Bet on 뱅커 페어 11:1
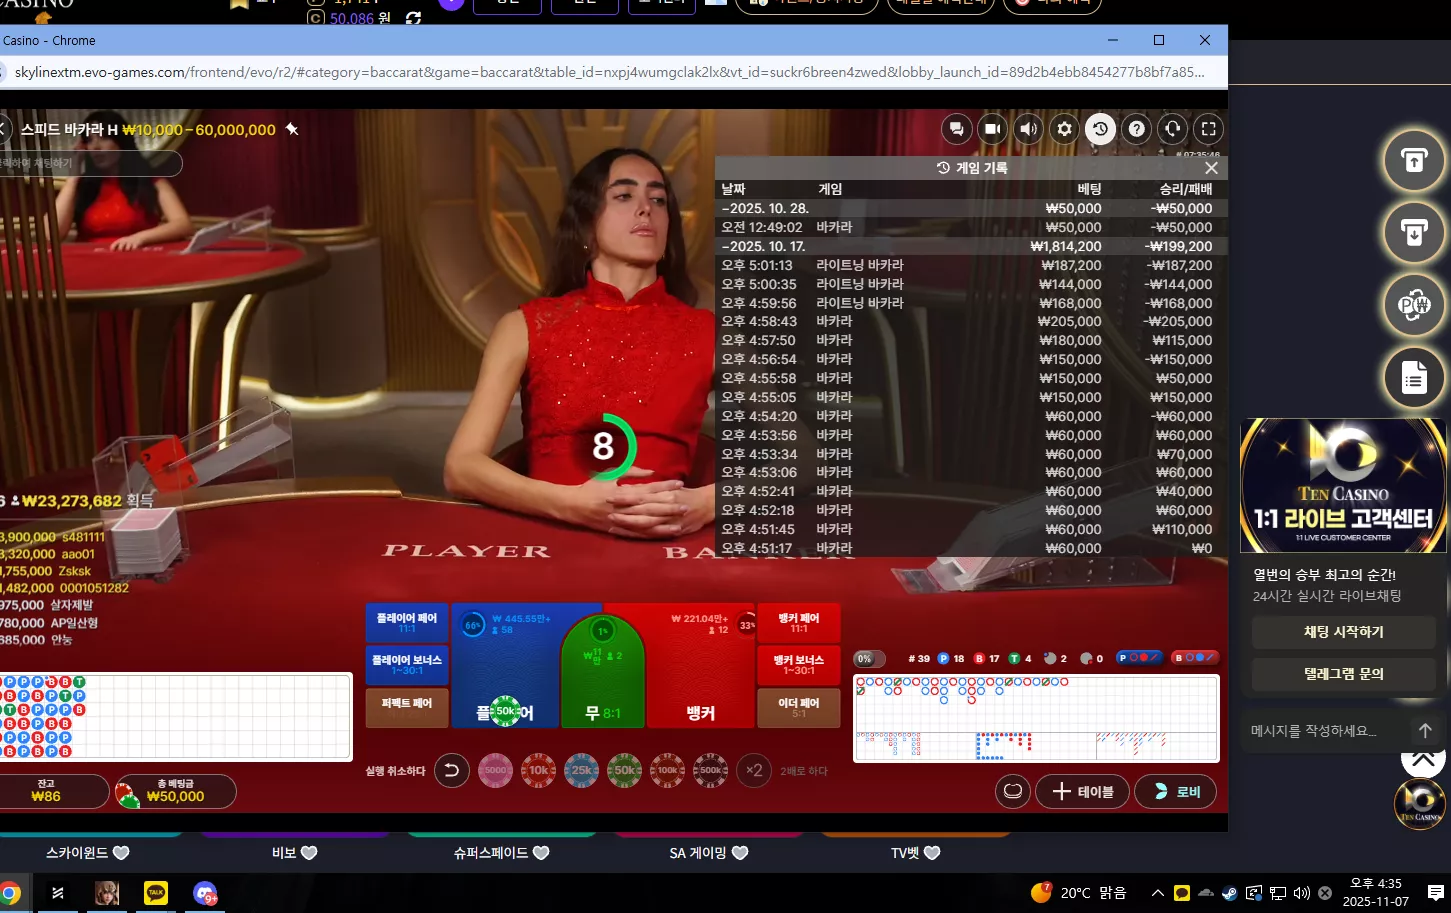Screen dimensions: 1451x913 tap(799, 623)
